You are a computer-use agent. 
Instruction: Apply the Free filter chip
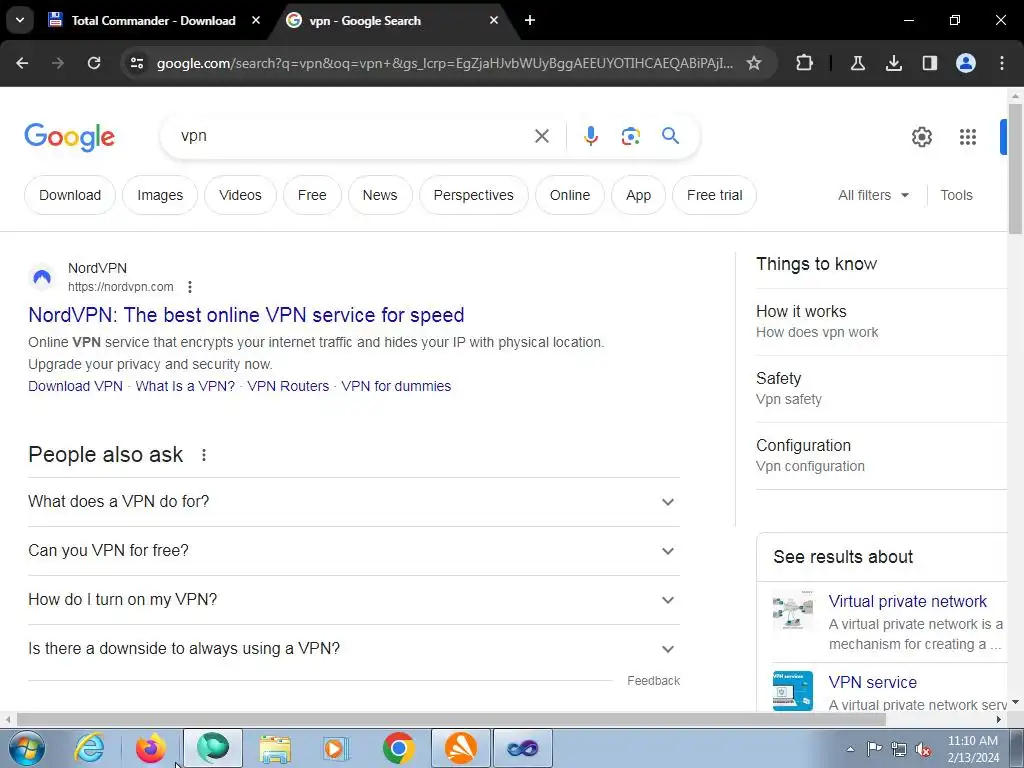pos(312,195)
